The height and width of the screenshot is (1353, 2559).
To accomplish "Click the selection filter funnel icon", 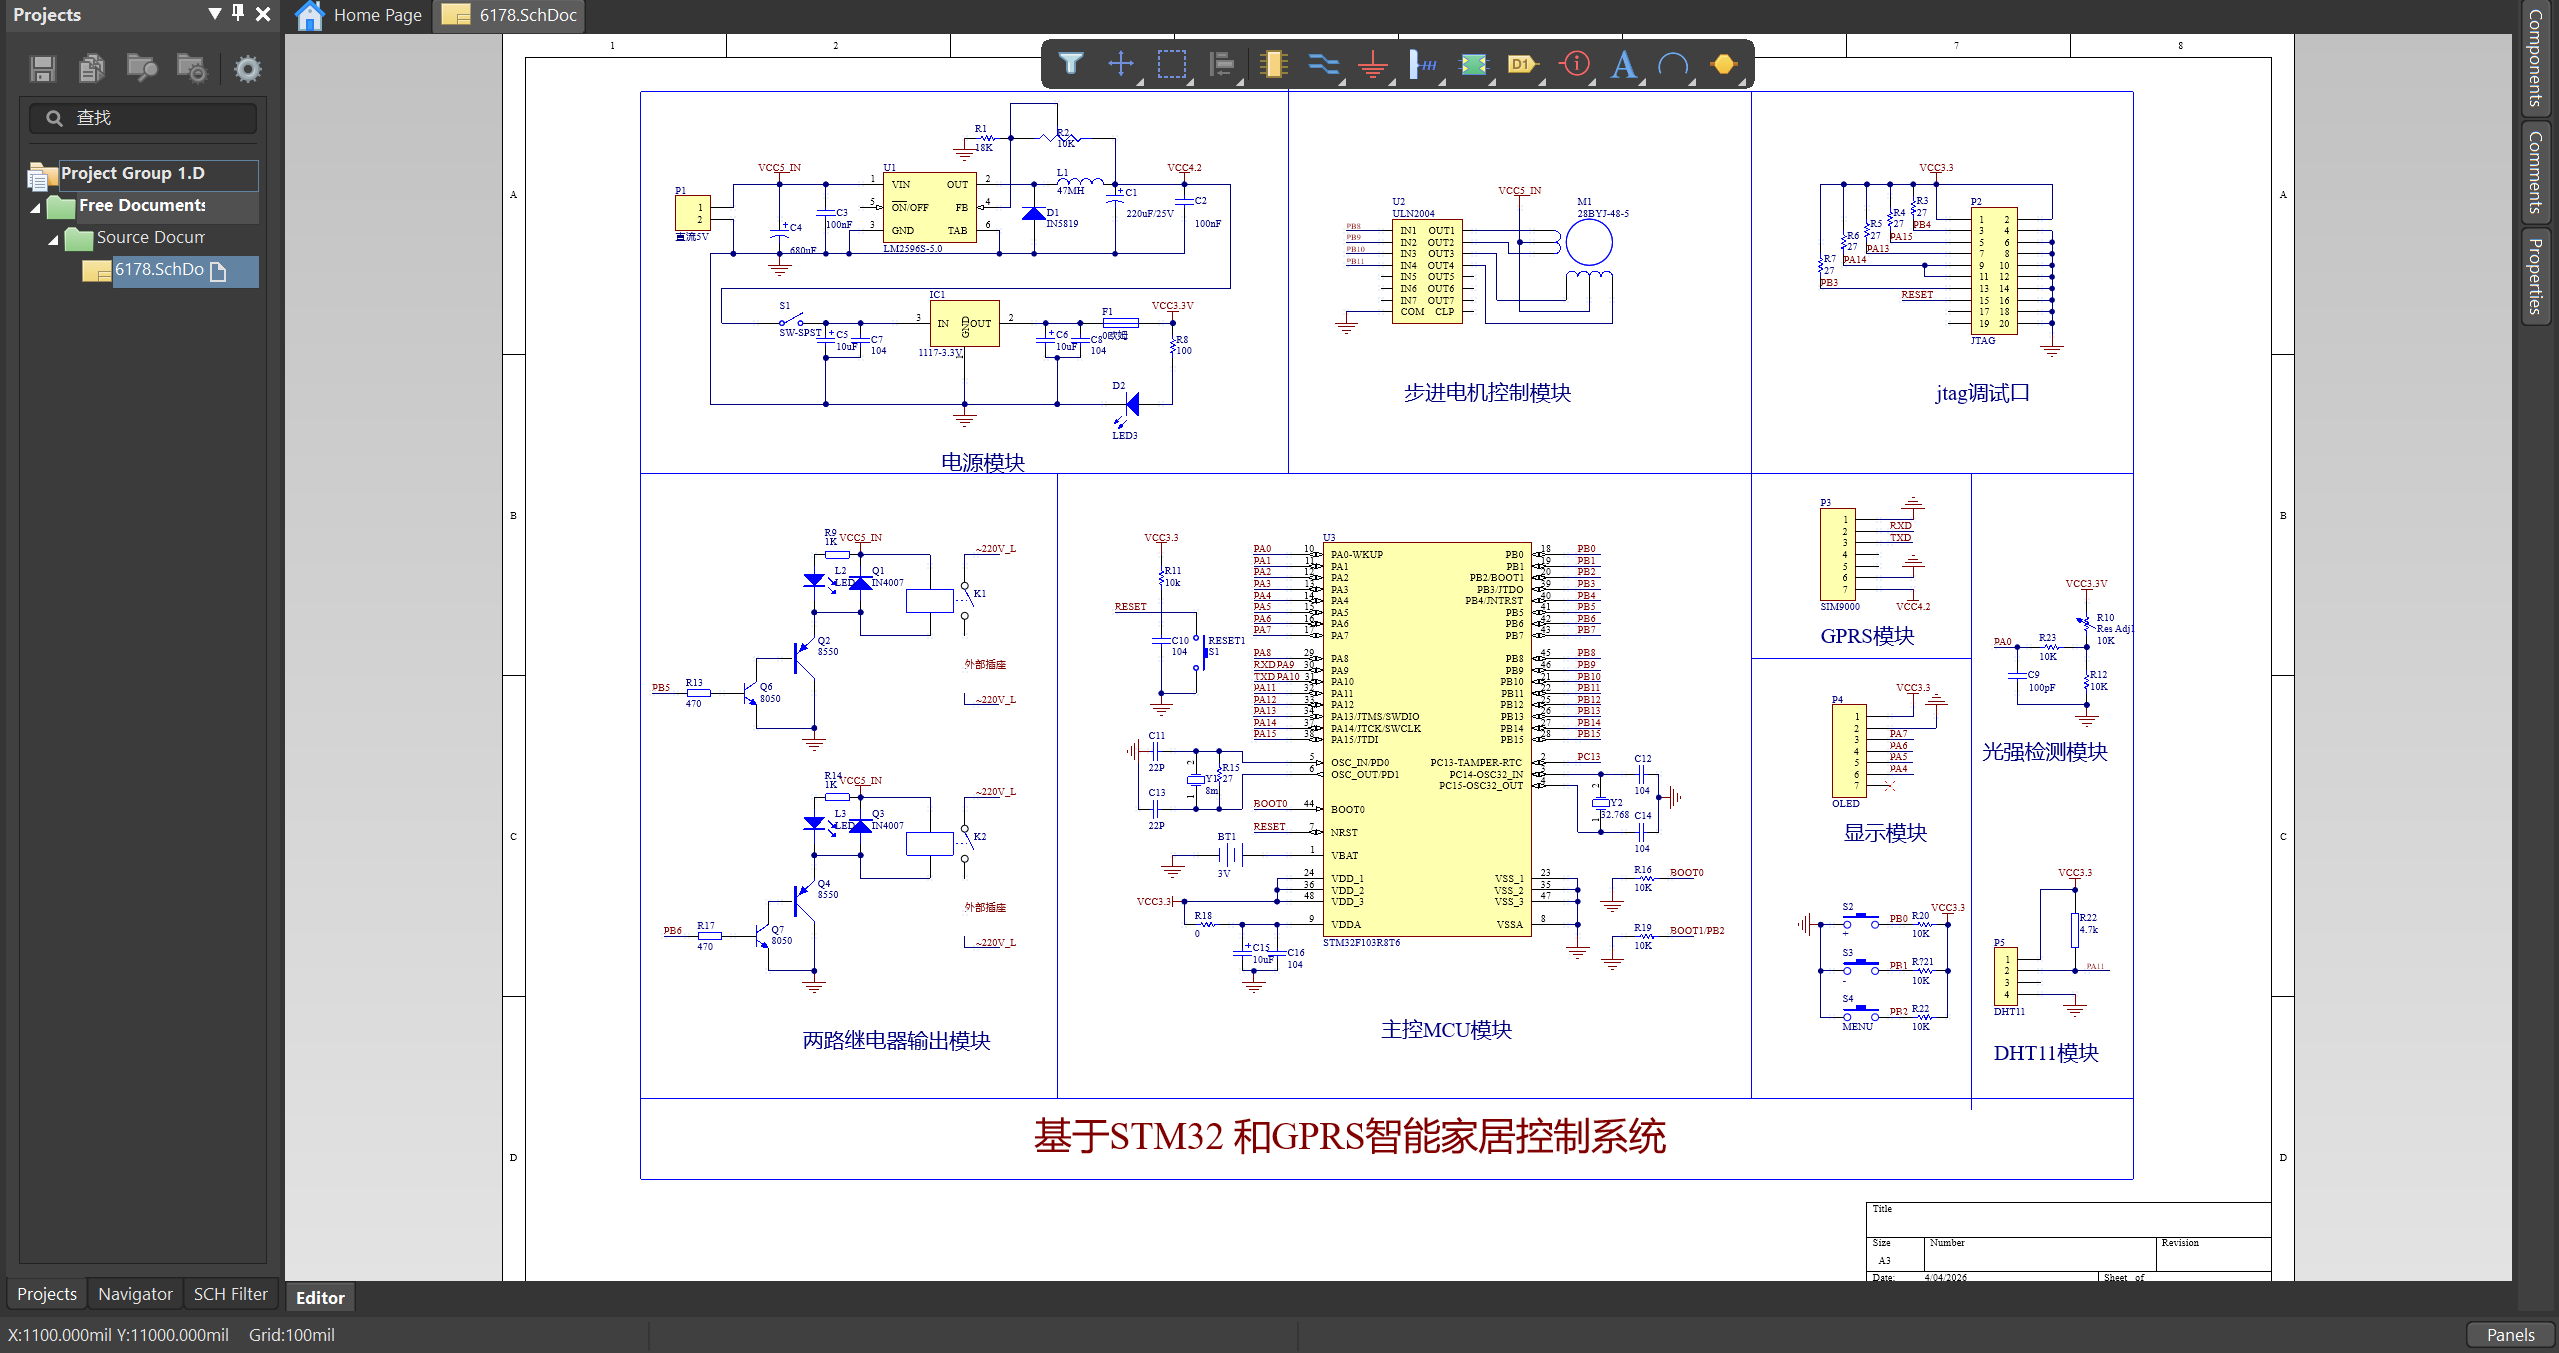I will (1070, 64).
